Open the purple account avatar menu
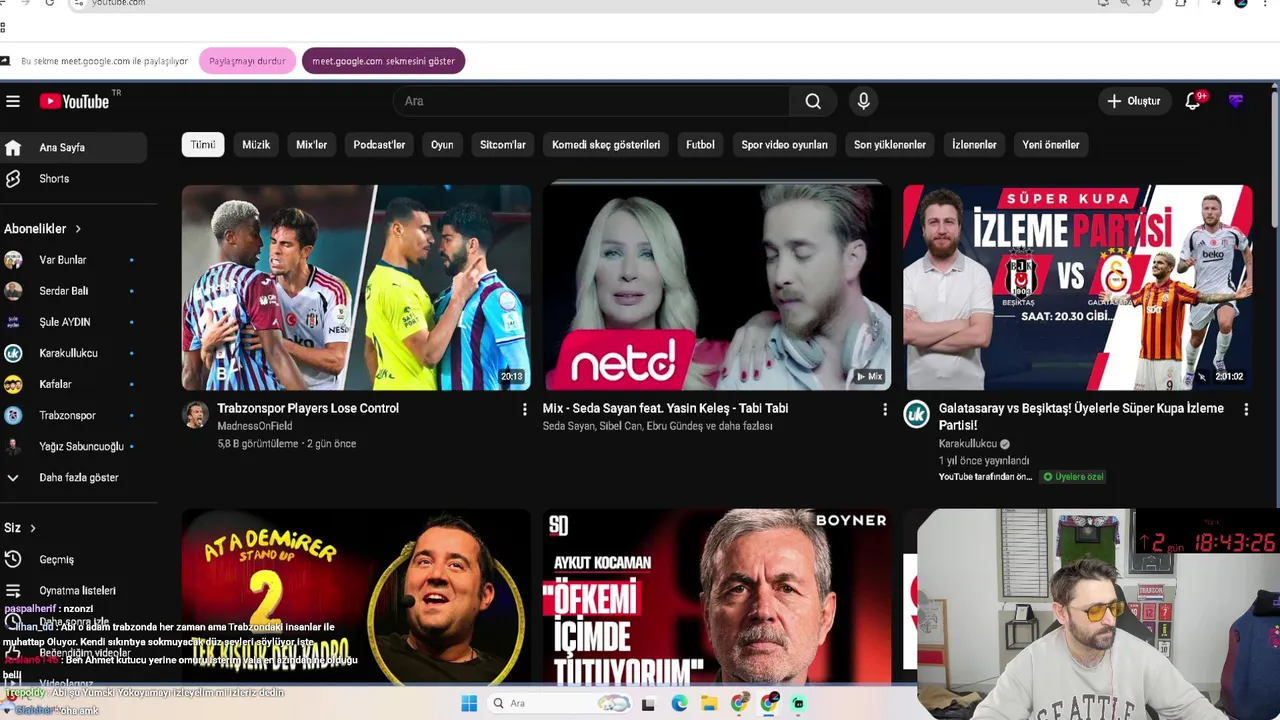This screenshot has width=1280, height=720. (1236, 101)
